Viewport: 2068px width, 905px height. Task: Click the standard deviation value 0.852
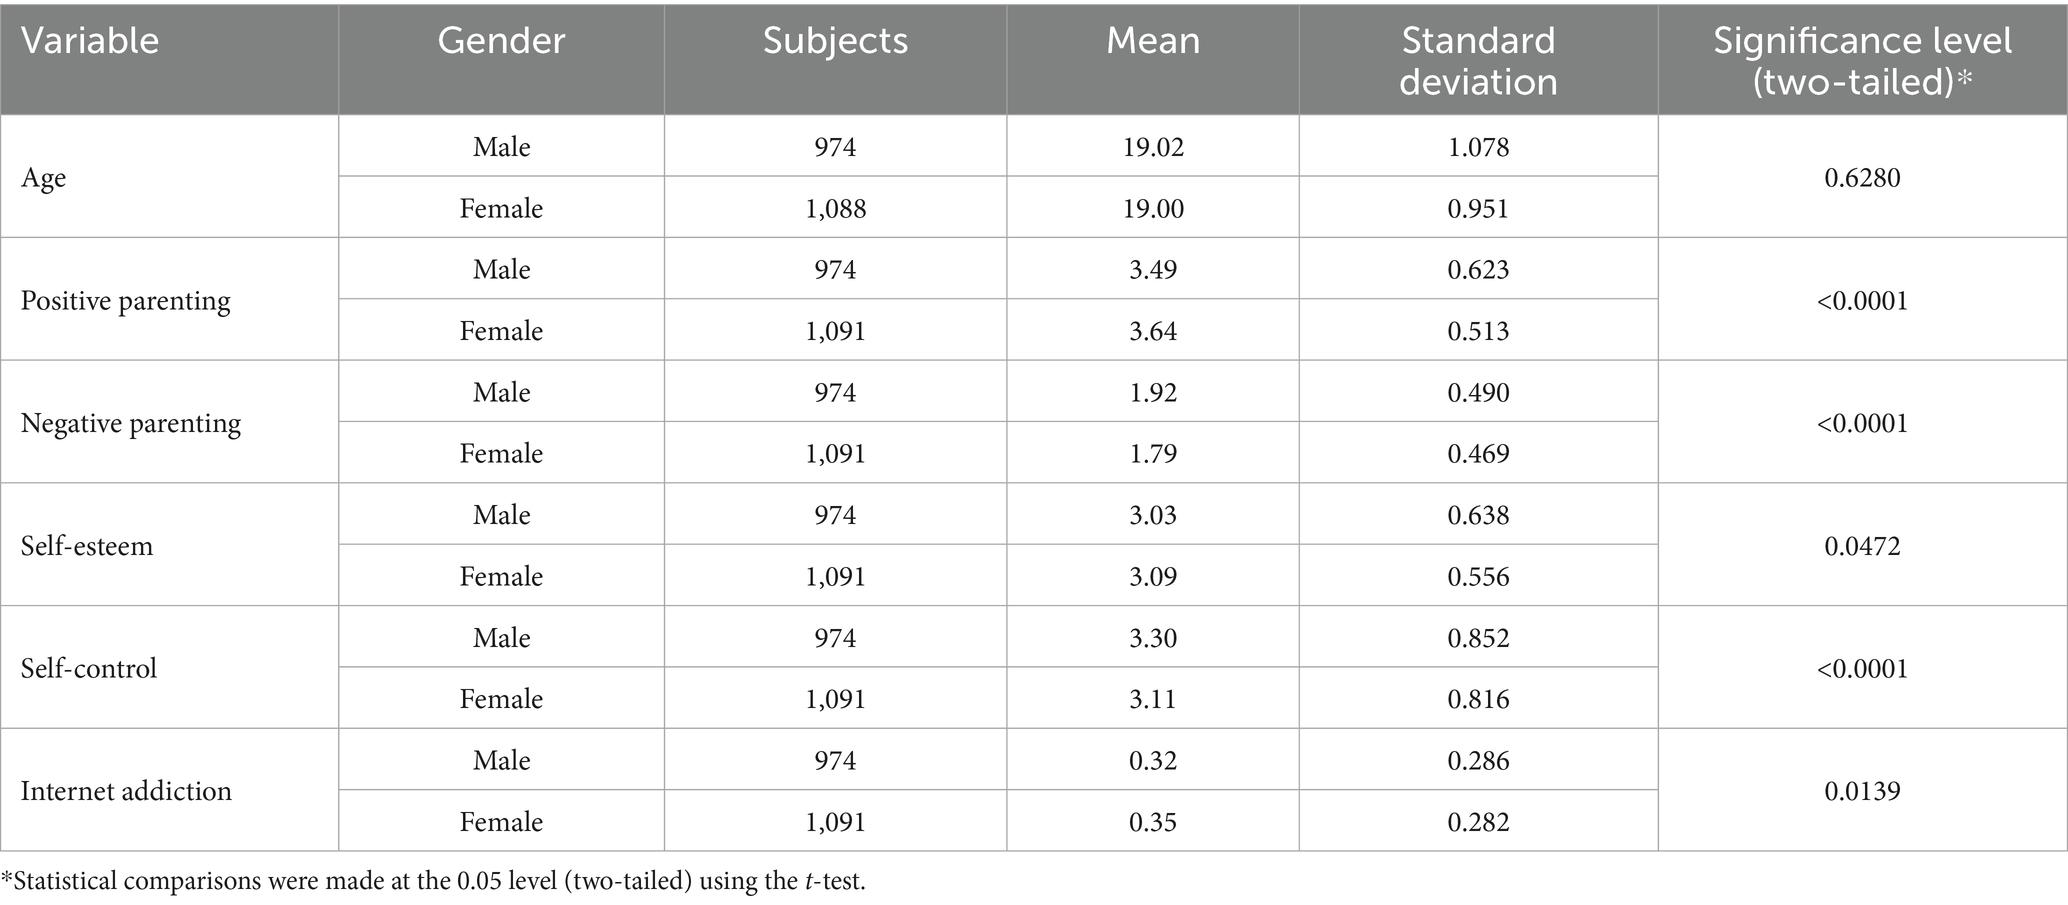click(x=1478, y=638)
